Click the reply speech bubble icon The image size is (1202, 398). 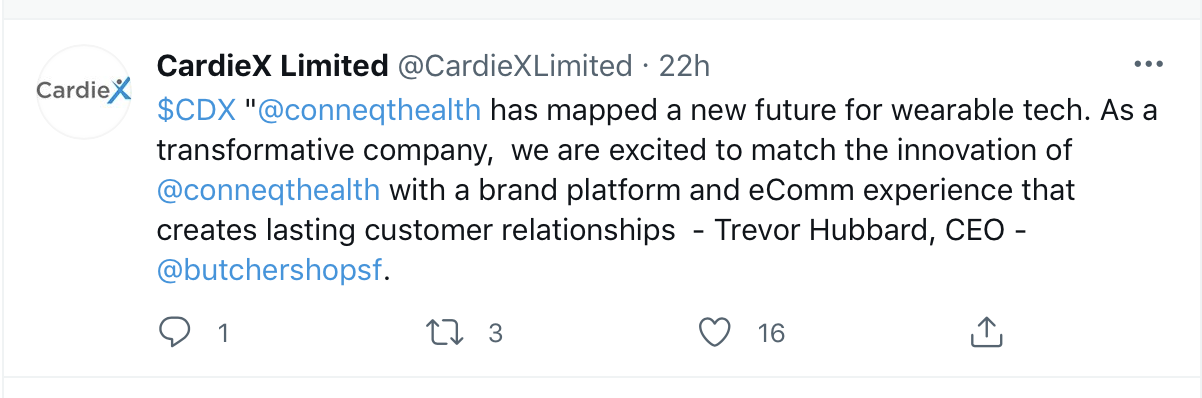pos(174,332)
